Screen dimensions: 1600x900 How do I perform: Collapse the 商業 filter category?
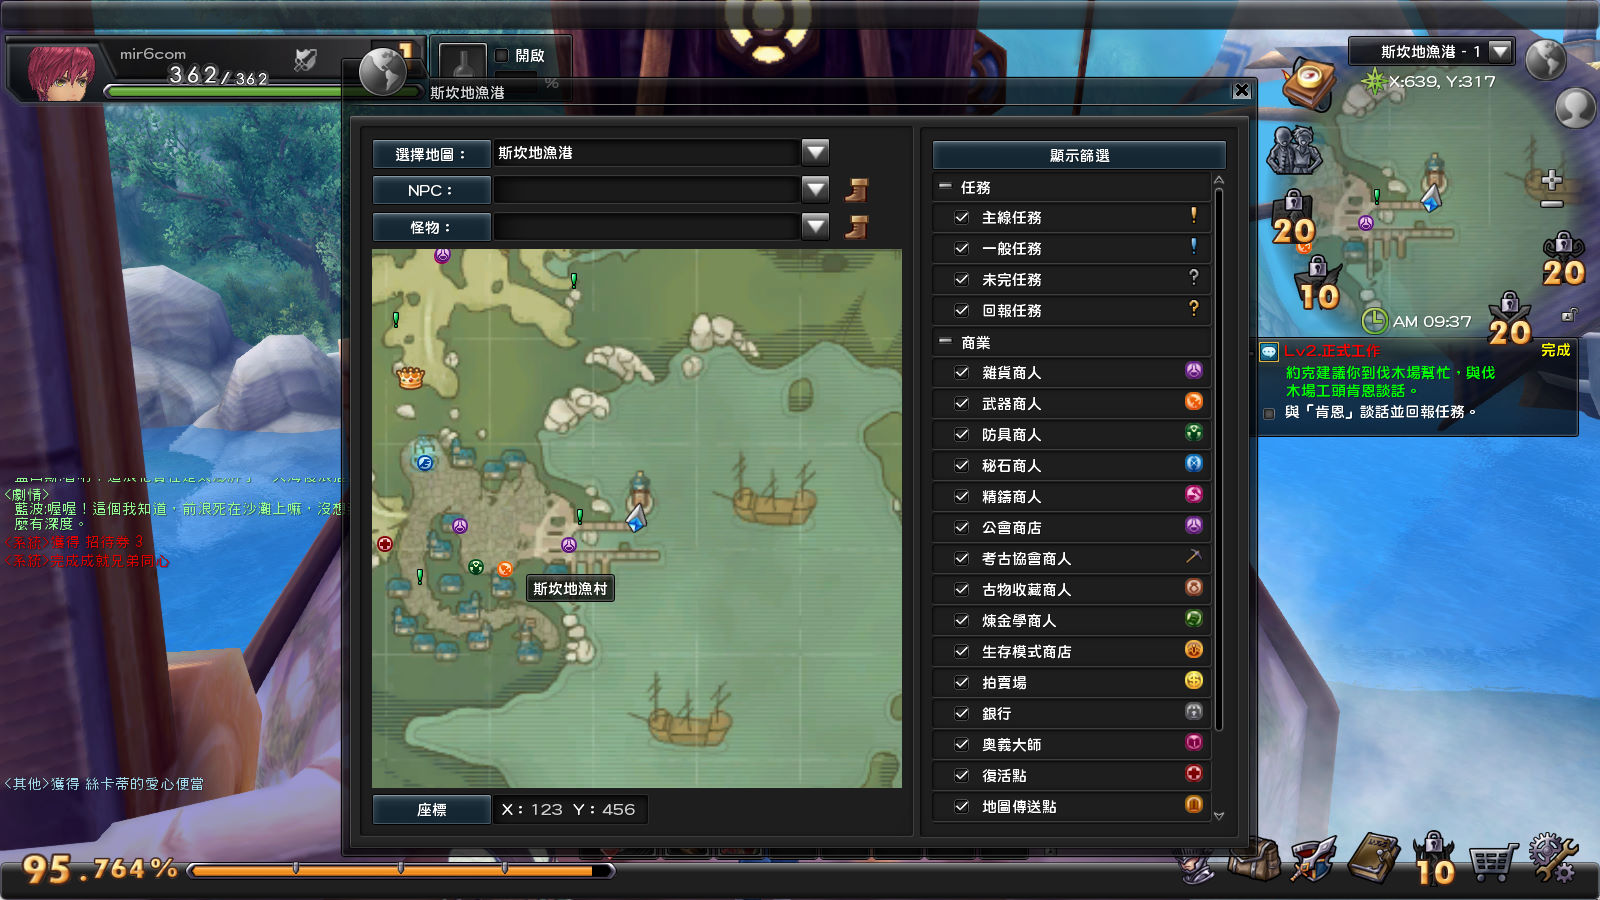pos(945,342)
